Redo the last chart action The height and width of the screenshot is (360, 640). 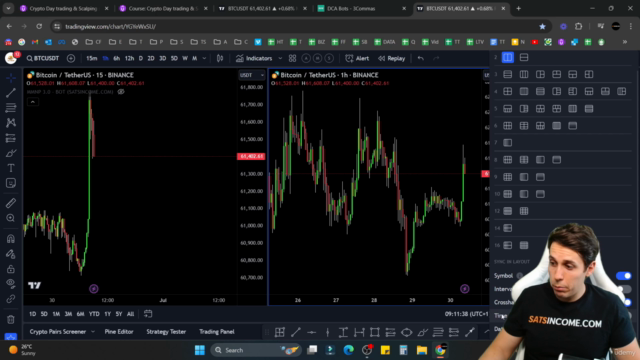[x=436, y=58]
